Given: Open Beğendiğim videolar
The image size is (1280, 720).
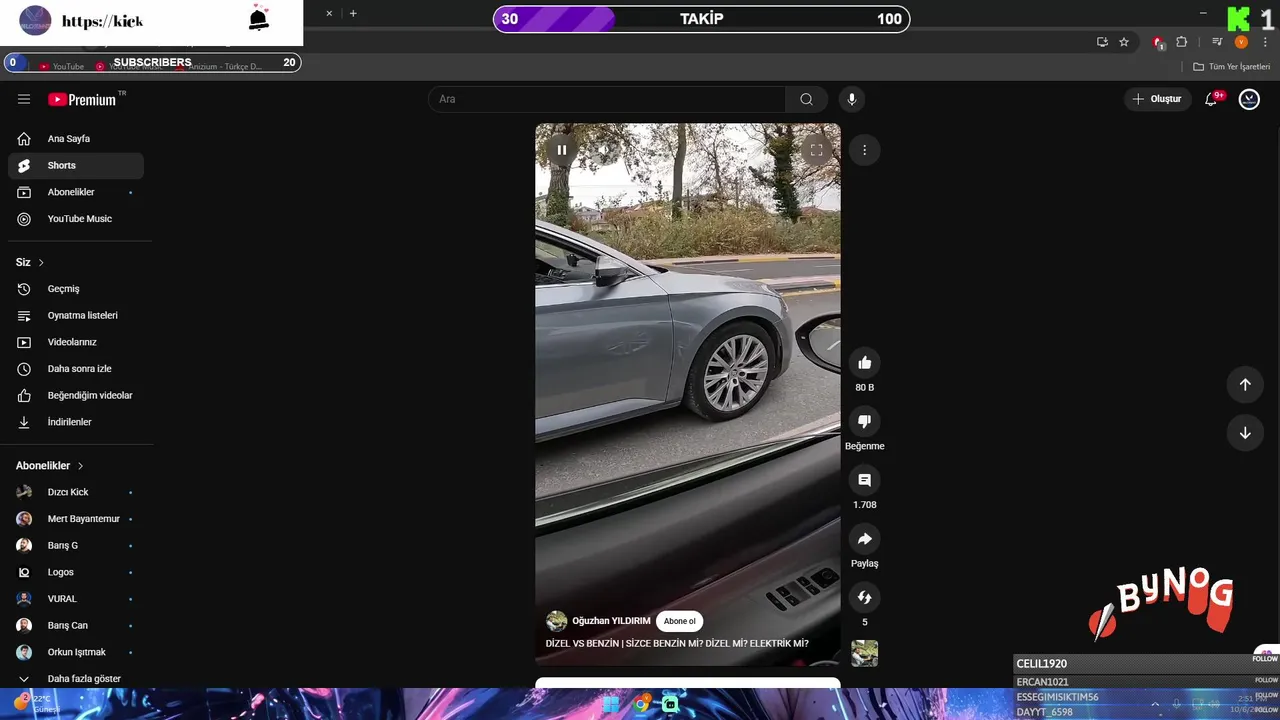Looking at the screenshot, I should tap(76, 396).
